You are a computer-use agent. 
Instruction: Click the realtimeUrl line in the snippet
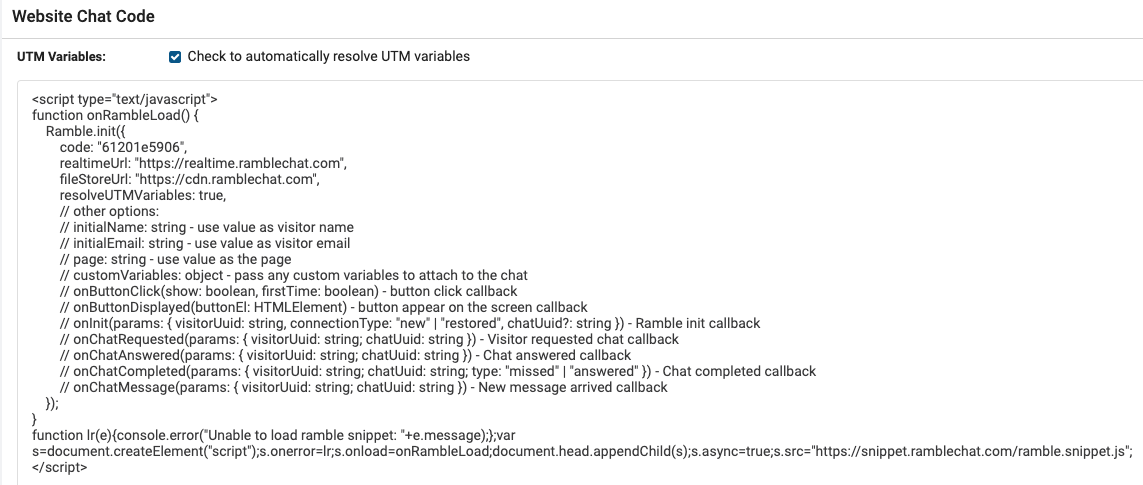(x=203, y=163)
